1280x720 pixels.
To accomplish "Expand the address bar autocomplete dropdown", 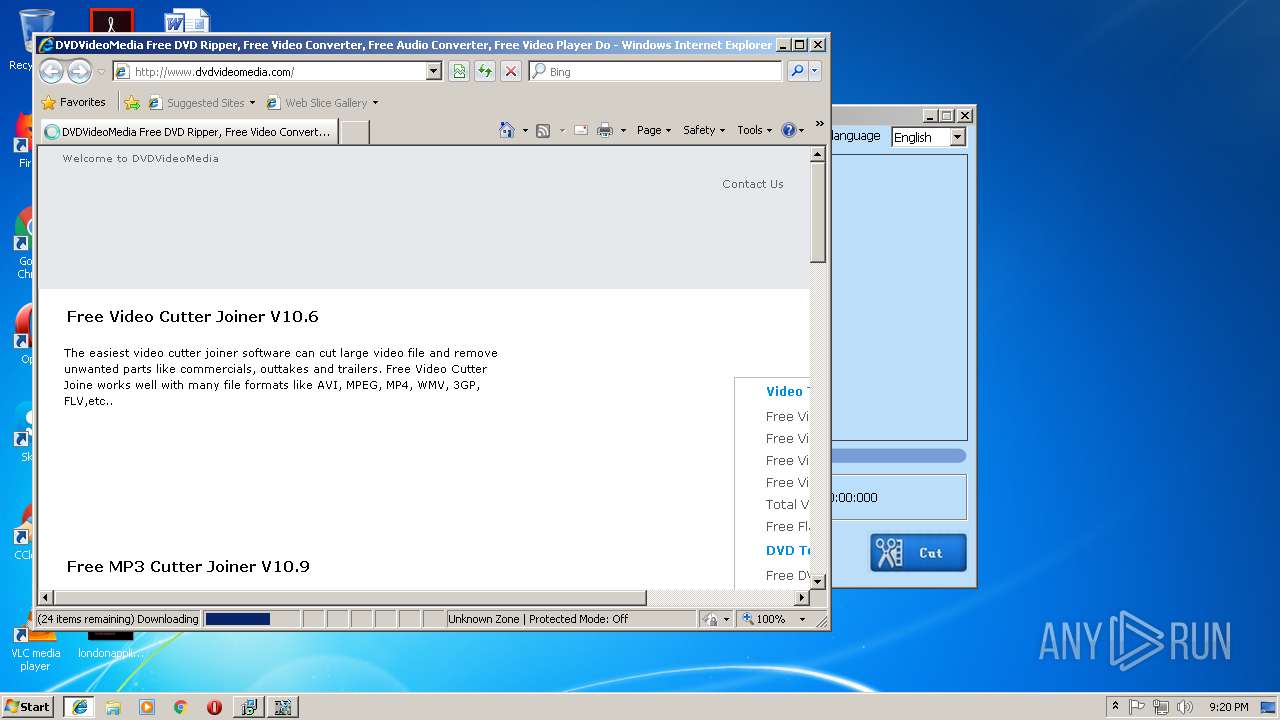I will coord(433,71).
